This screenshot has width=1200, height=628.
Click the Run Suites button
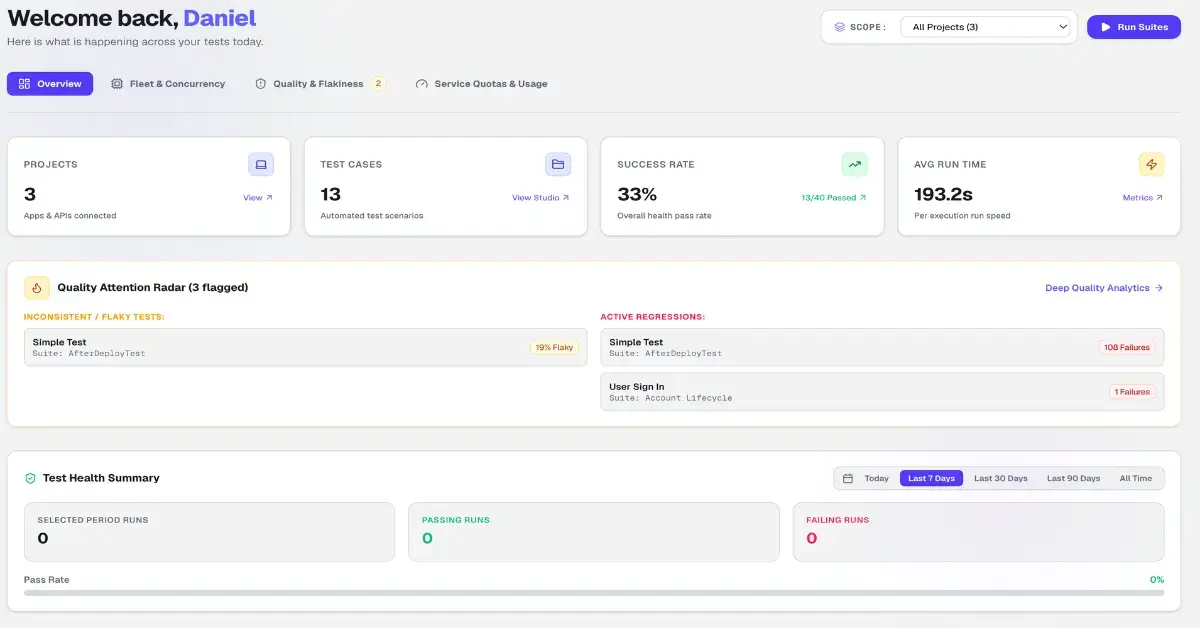(x=1134, y=27)
